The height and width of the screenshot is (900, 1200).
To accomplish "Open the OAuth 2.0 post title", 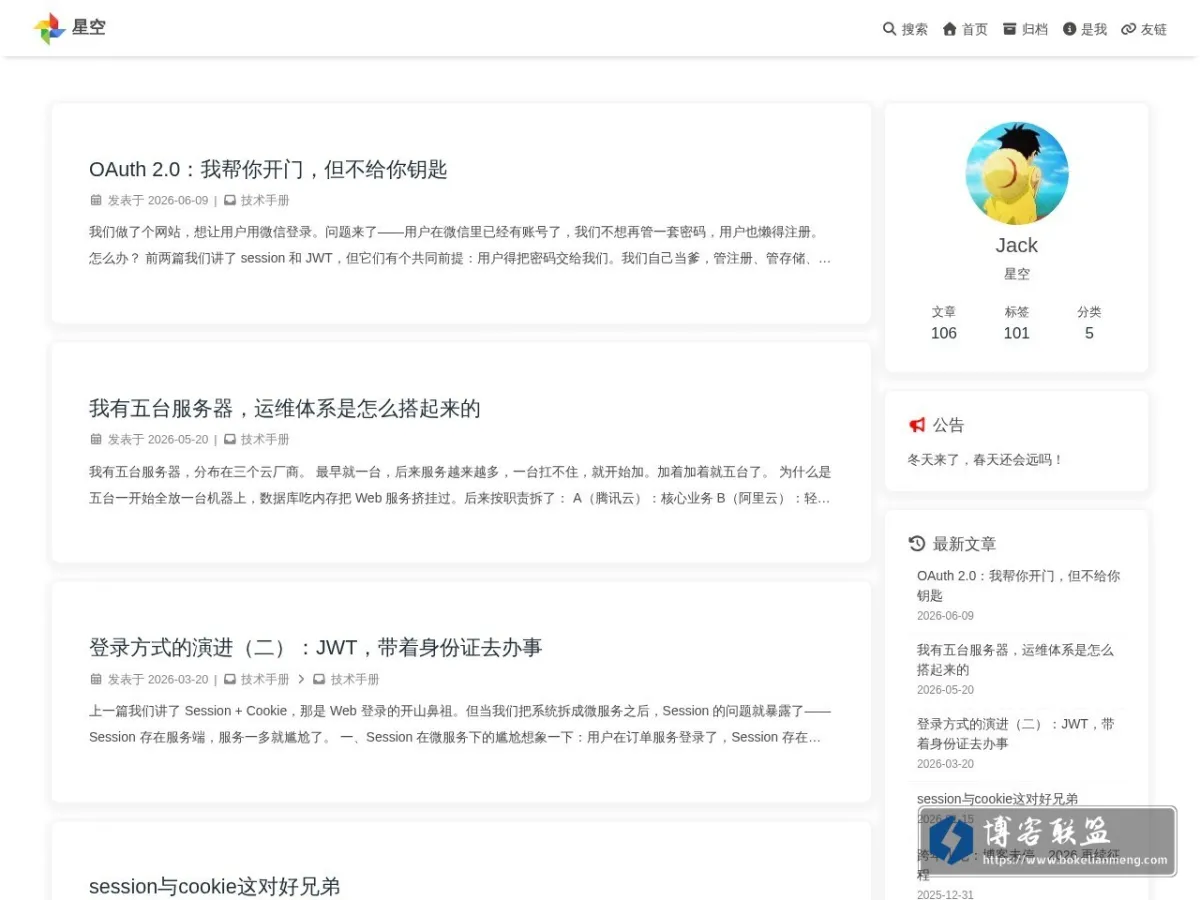I will tap(268, 169).
